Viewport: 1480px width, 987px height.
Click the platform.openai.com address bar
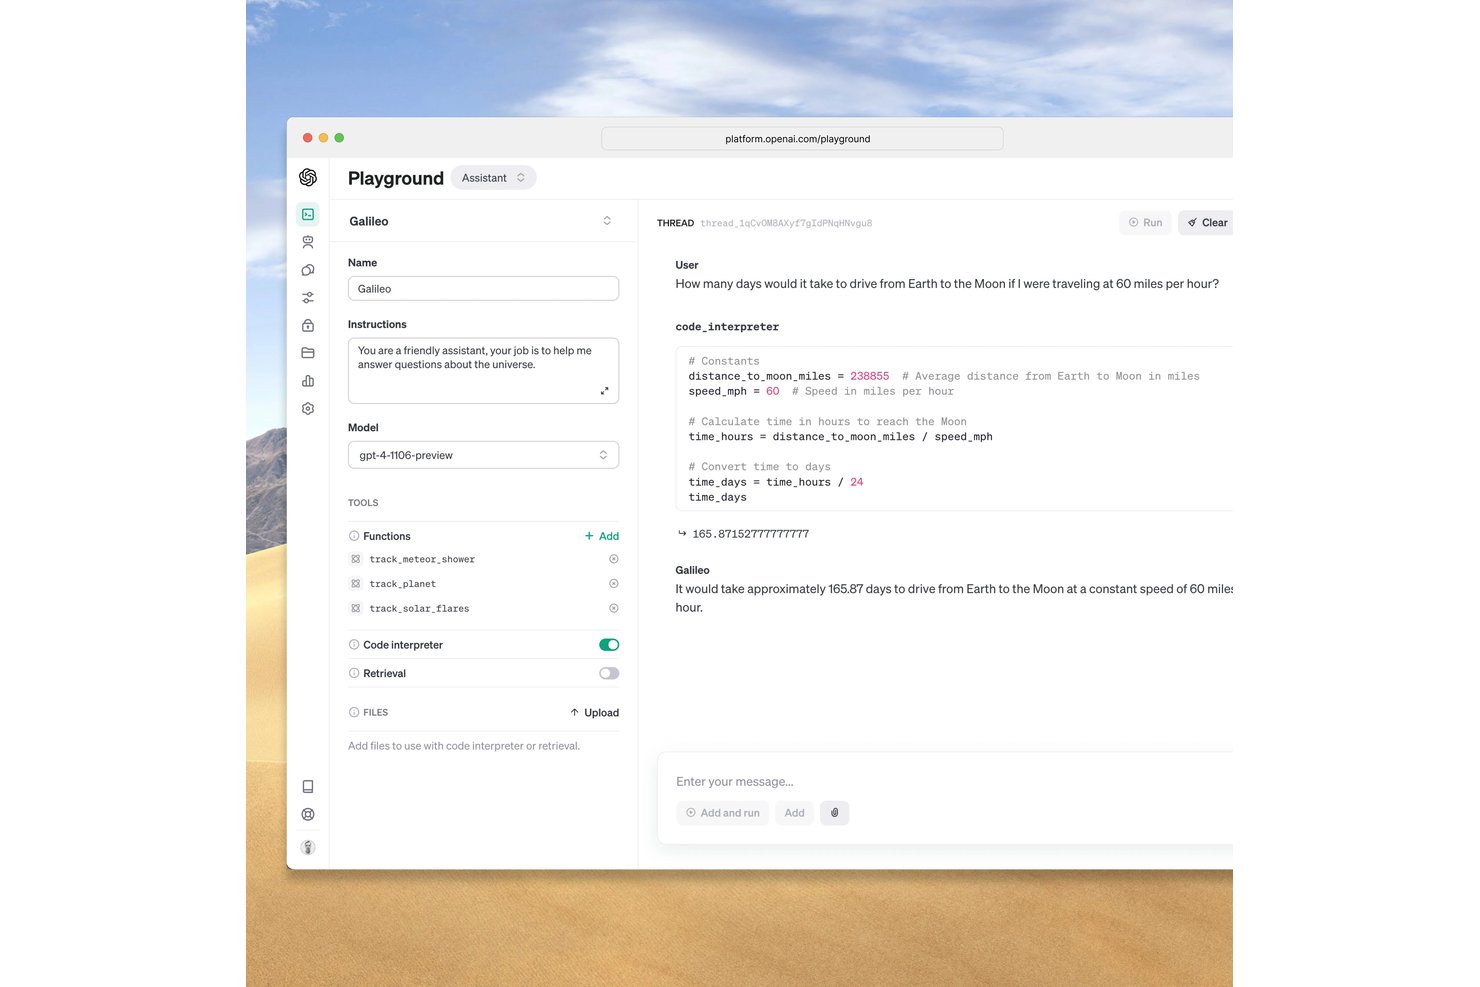(802, 139)
